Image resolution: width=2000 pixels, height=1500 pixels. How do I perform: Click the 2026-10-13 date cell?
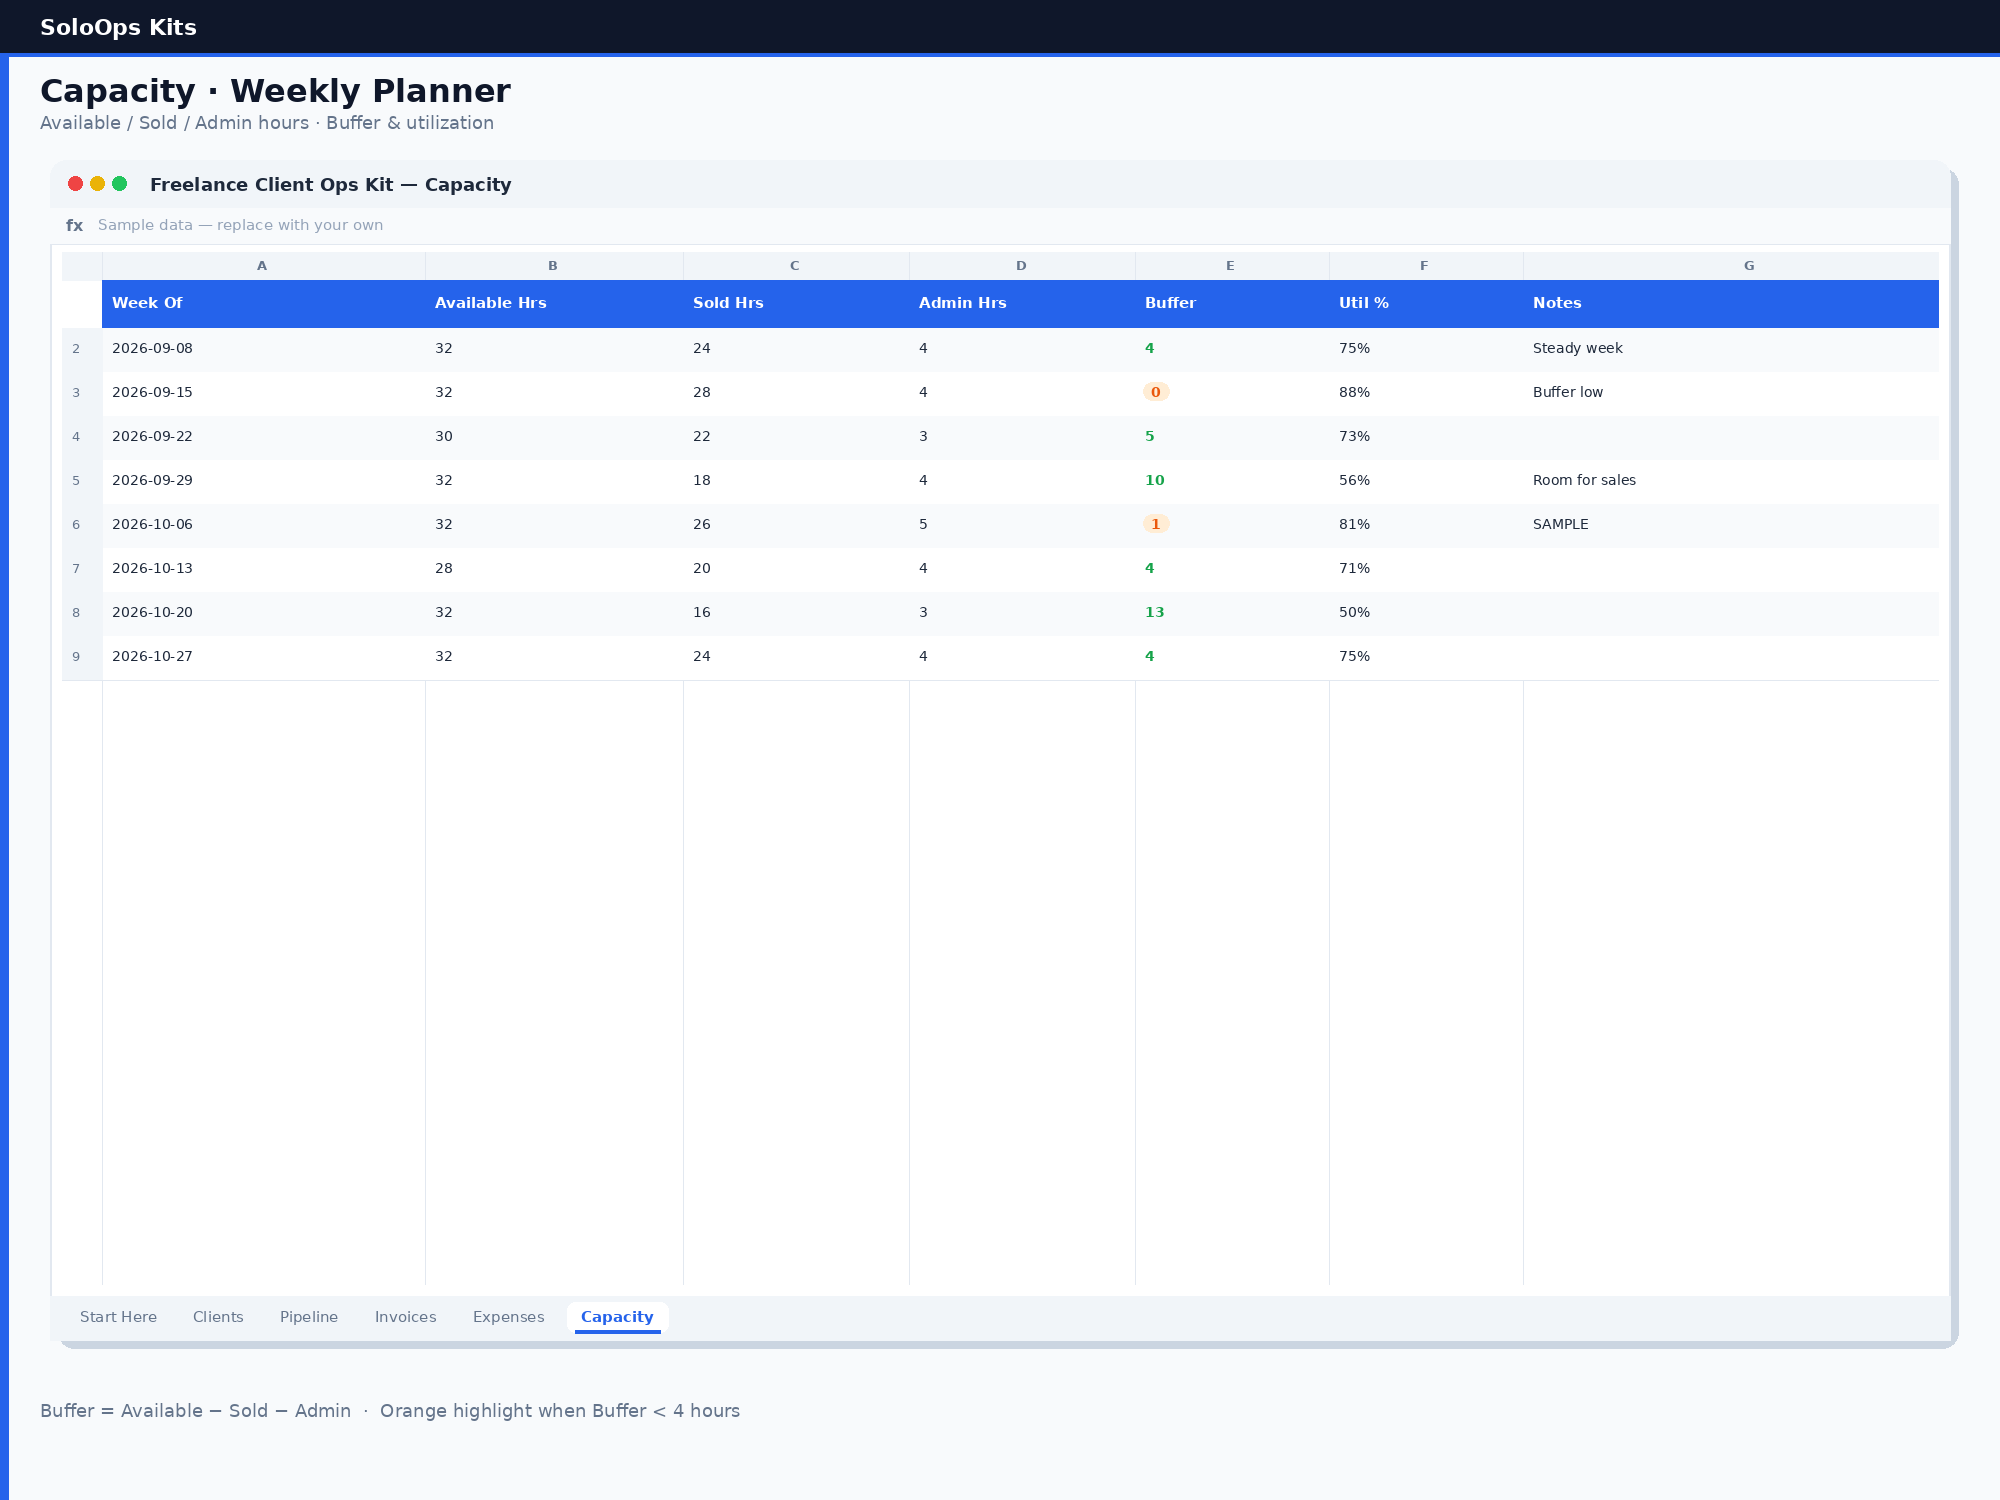coord(263,569)
